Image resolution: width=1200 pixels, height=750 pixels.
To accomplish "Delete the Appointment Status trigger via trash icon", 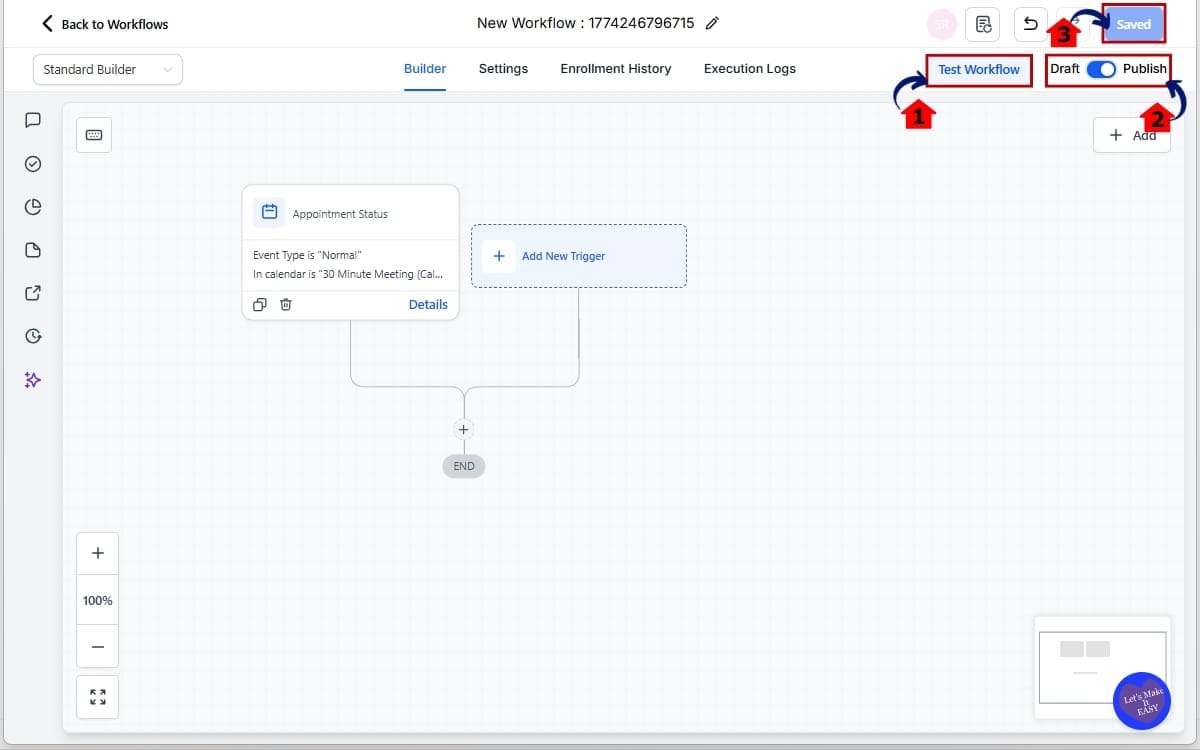I will 286,304.
